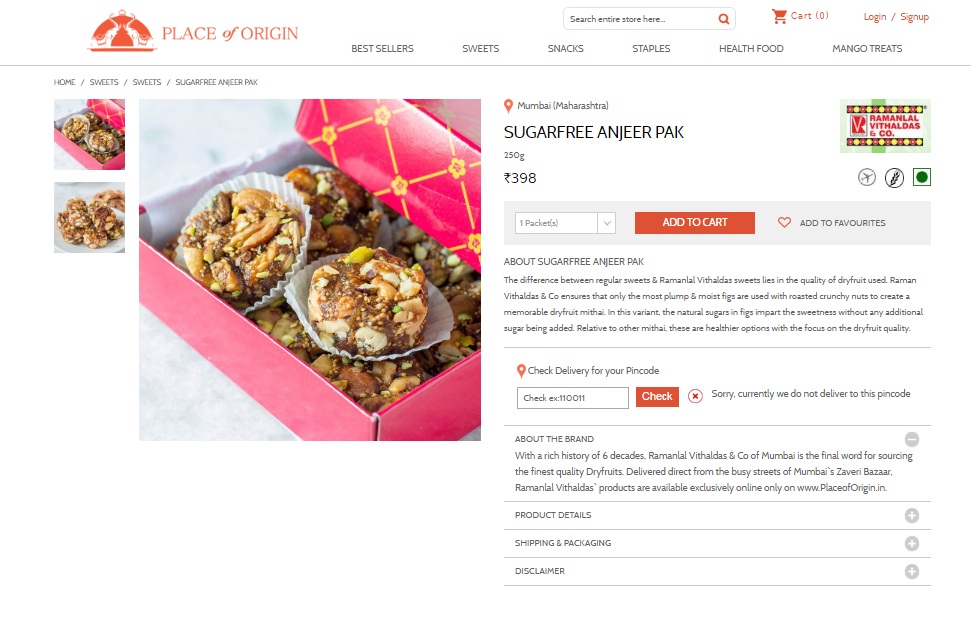Click the wheat gluten-free icon
The image size is (971, 631).
coord(894,178)
